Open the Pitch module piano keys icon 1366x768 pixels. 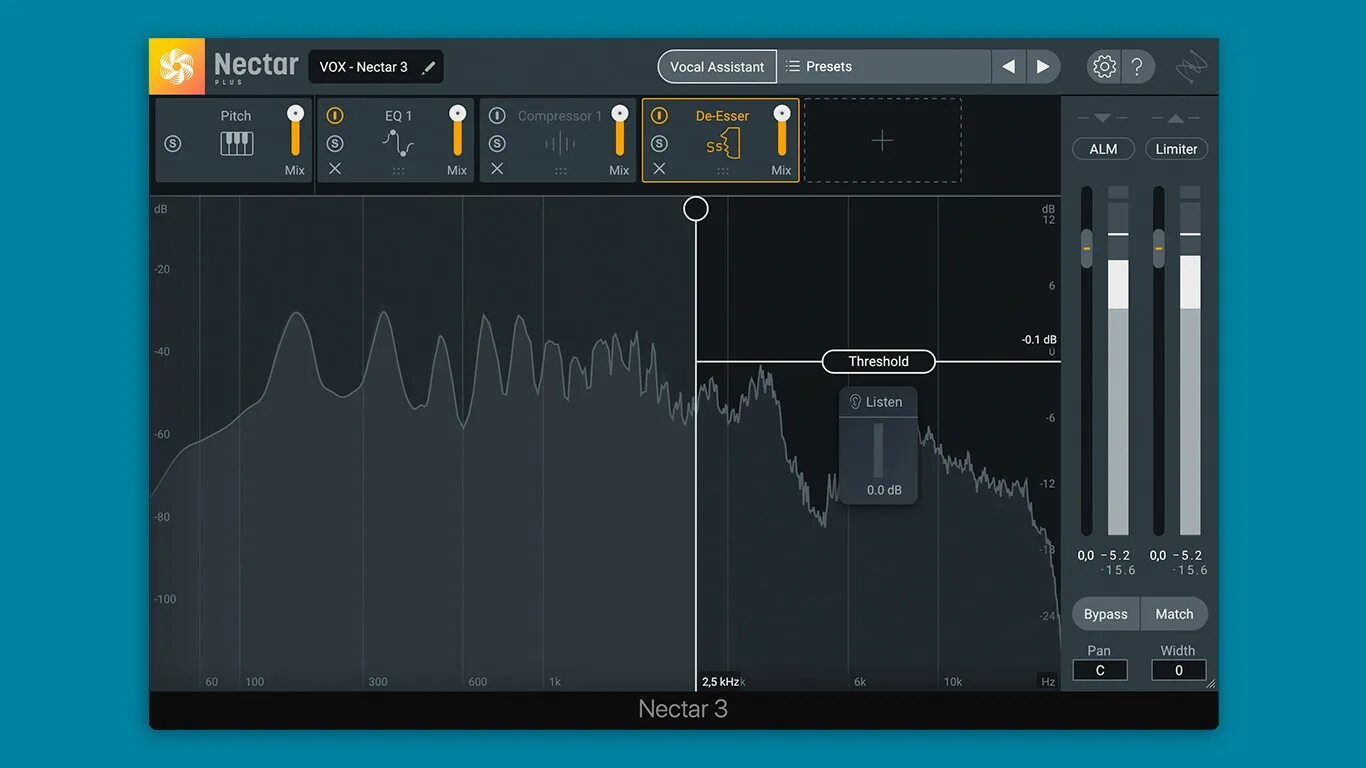237,144
